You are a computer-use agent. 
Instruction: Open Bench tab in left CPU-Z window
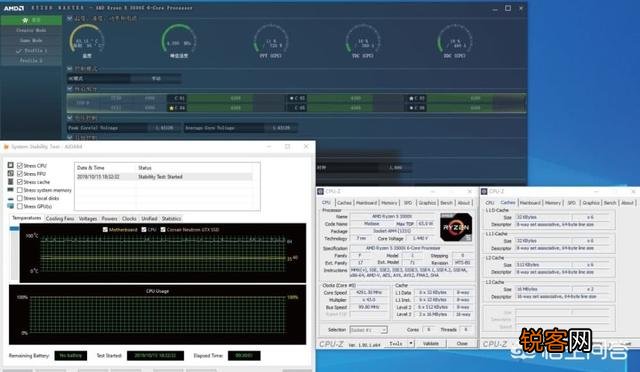[x=447, y=203]
